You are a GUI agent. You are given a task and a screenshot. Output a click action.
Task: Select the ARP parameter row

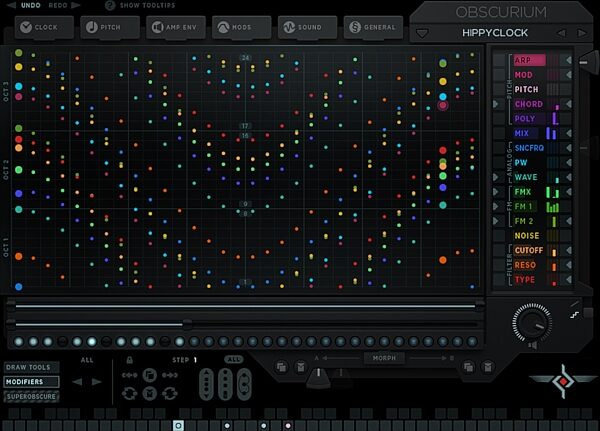pyautogui.click(x=529, y=60)
